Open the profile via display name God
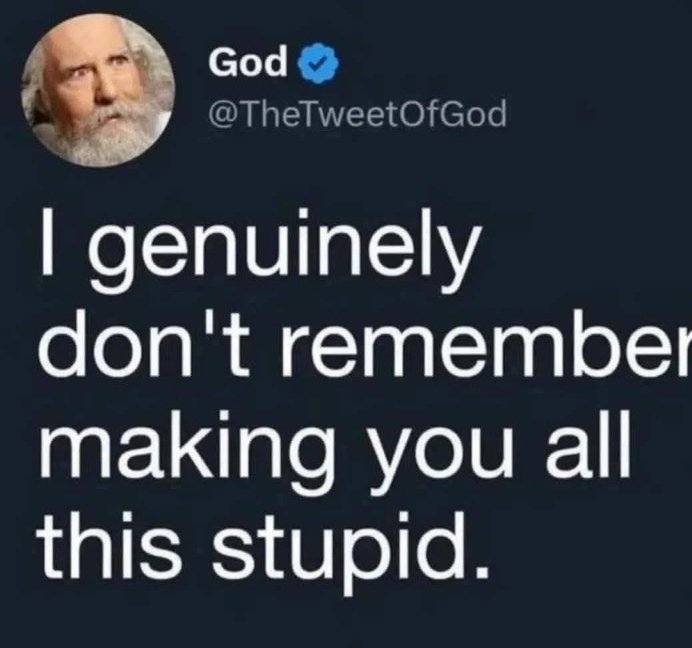The image size is (692, 648). point(248,62)
